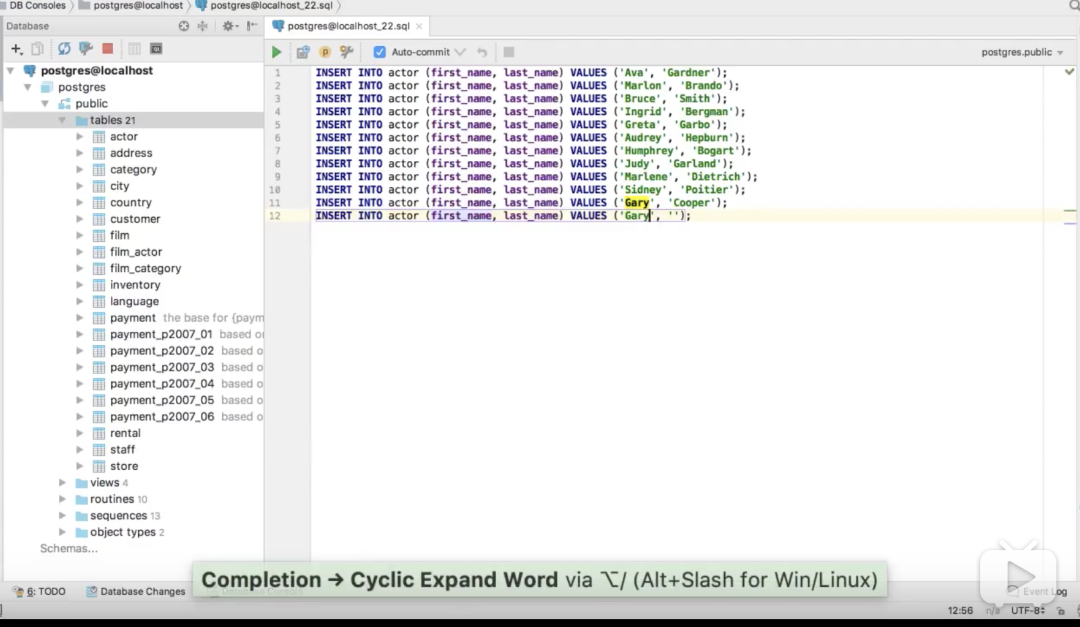Viewport: 1080px width, 627px height.
Task: Open the console settings wrench icon
Action: pyautogui.click(x=346, y=52)
